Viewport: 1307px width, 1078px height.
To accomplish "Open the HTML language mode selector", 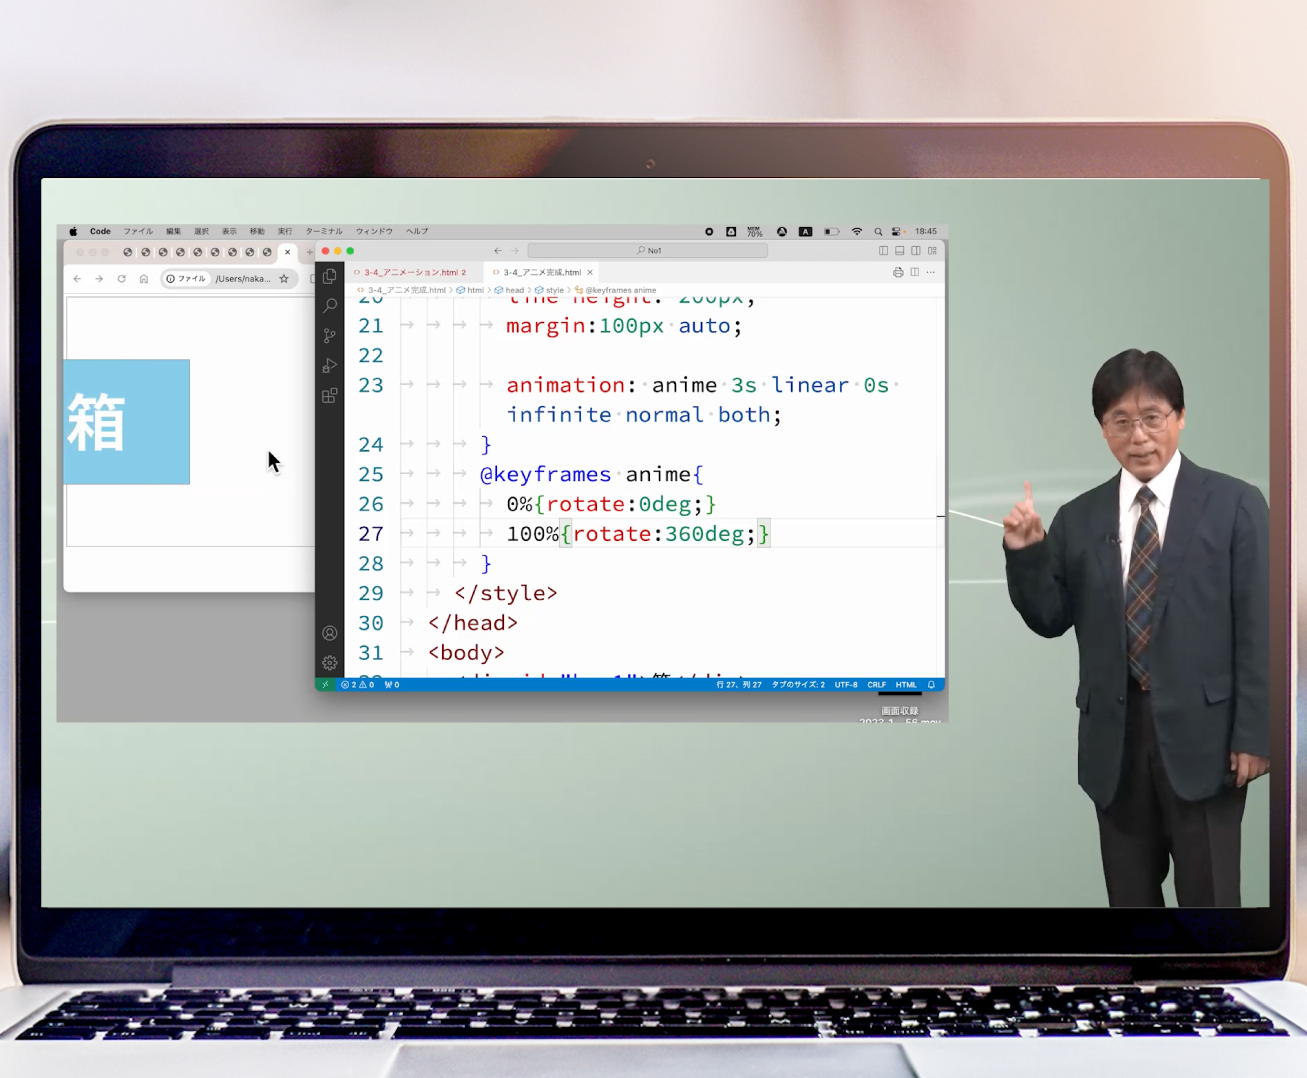I will click(906, 685).
